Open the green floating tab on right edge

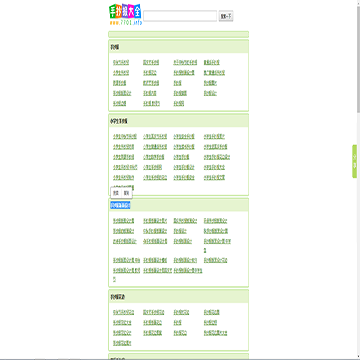(x=355, y=161)
